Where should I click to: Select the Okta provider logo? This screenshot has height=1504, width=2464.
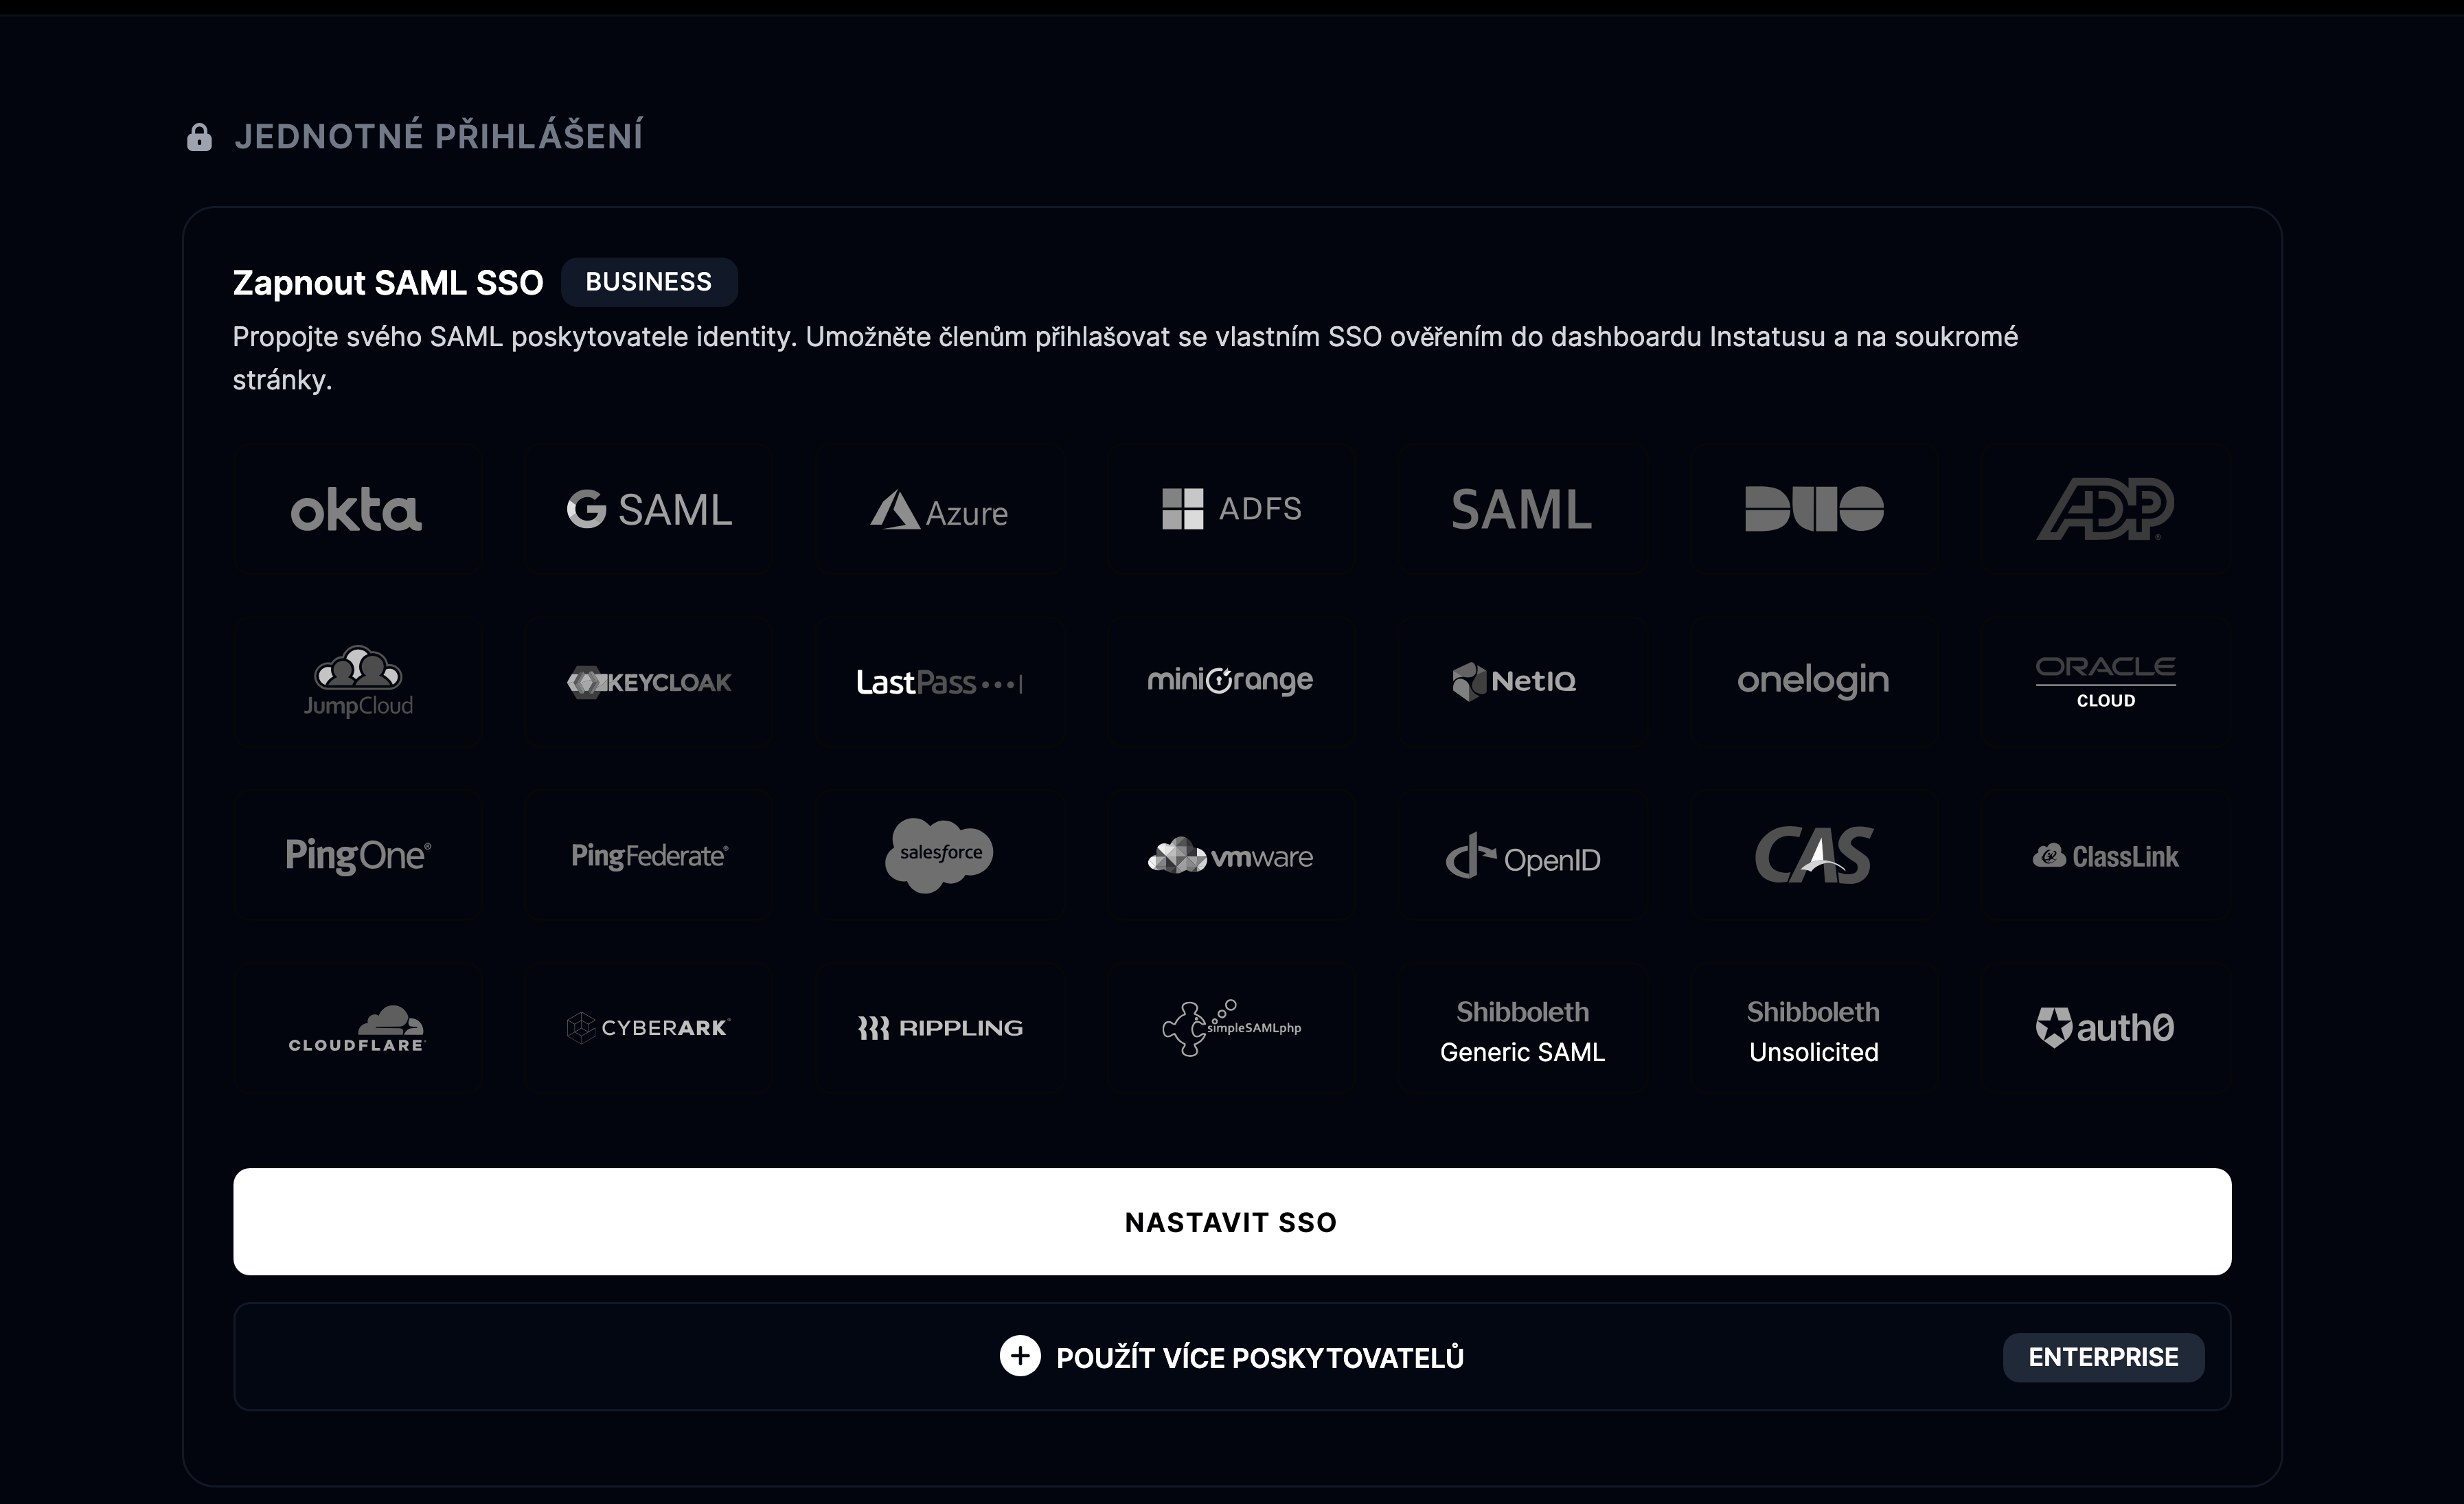(x=356, y=509)
